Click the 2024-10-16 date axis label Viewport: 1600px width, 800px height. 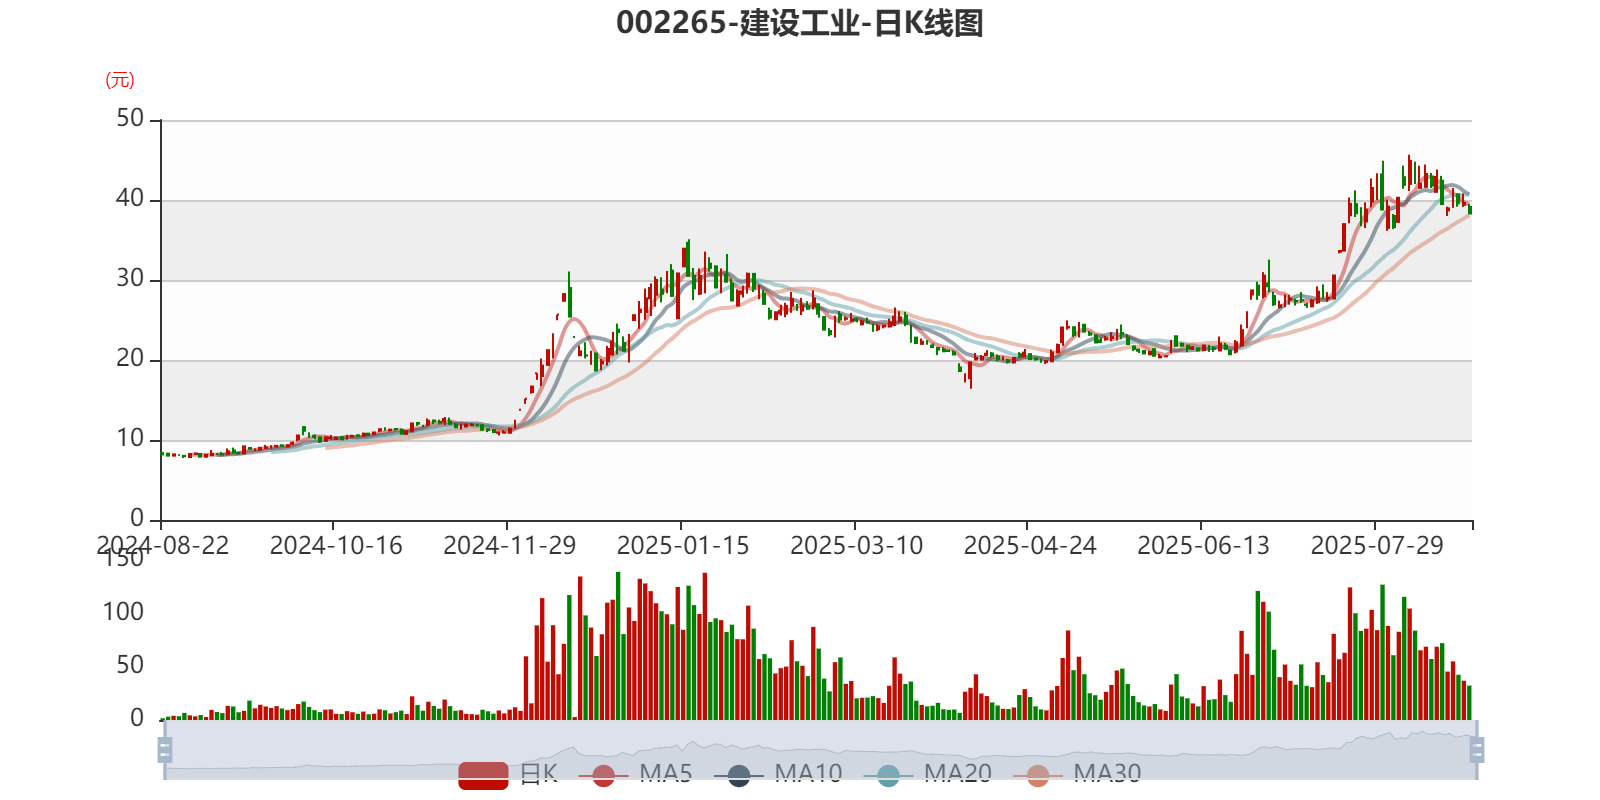tap(336, 545)
